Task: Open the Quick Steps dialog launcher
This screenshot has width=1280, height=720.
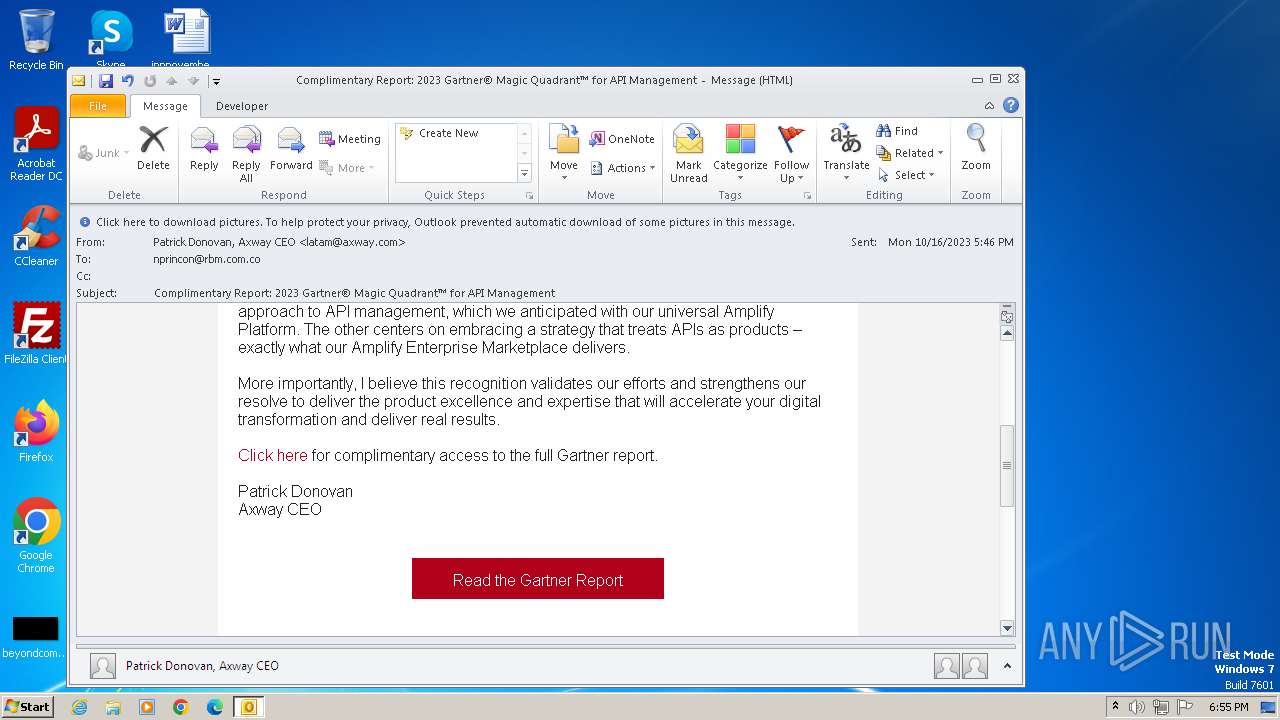Action: (529, 196)
